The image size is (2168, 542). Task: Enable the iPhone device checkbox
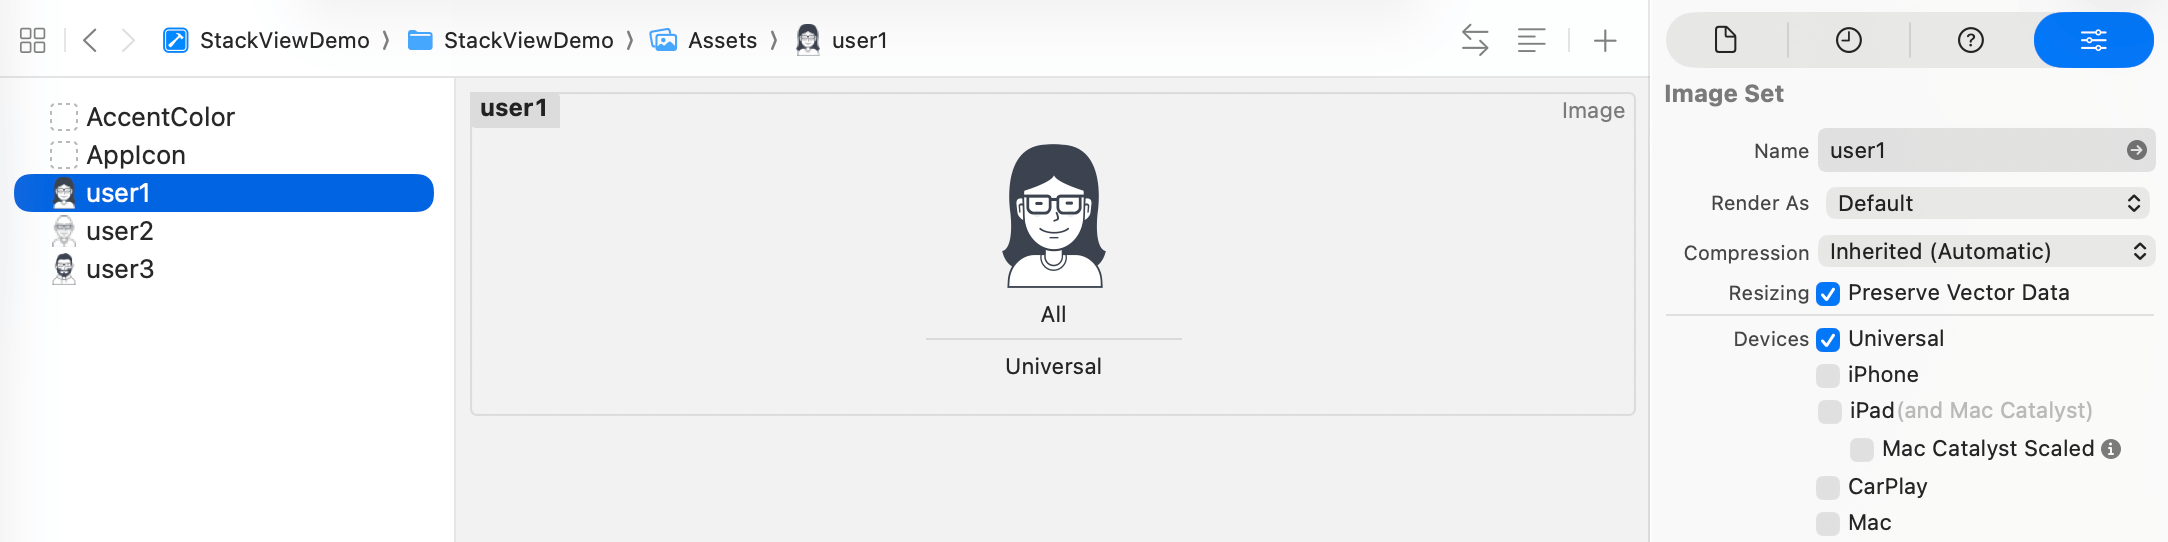coord(1828,376)
